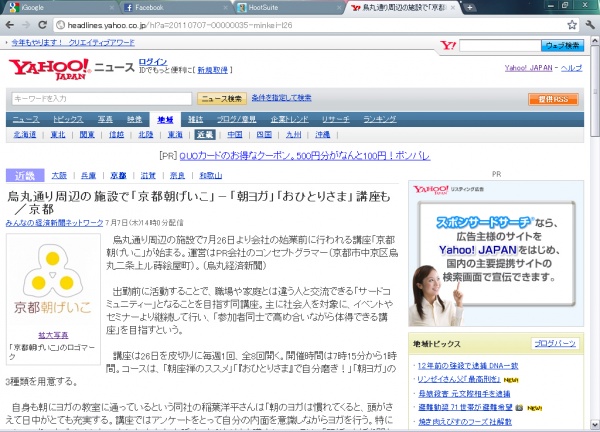This screenshot has height=432, width=600.
Task: Click the キーワードを入力 news search field
Action: 102,99
